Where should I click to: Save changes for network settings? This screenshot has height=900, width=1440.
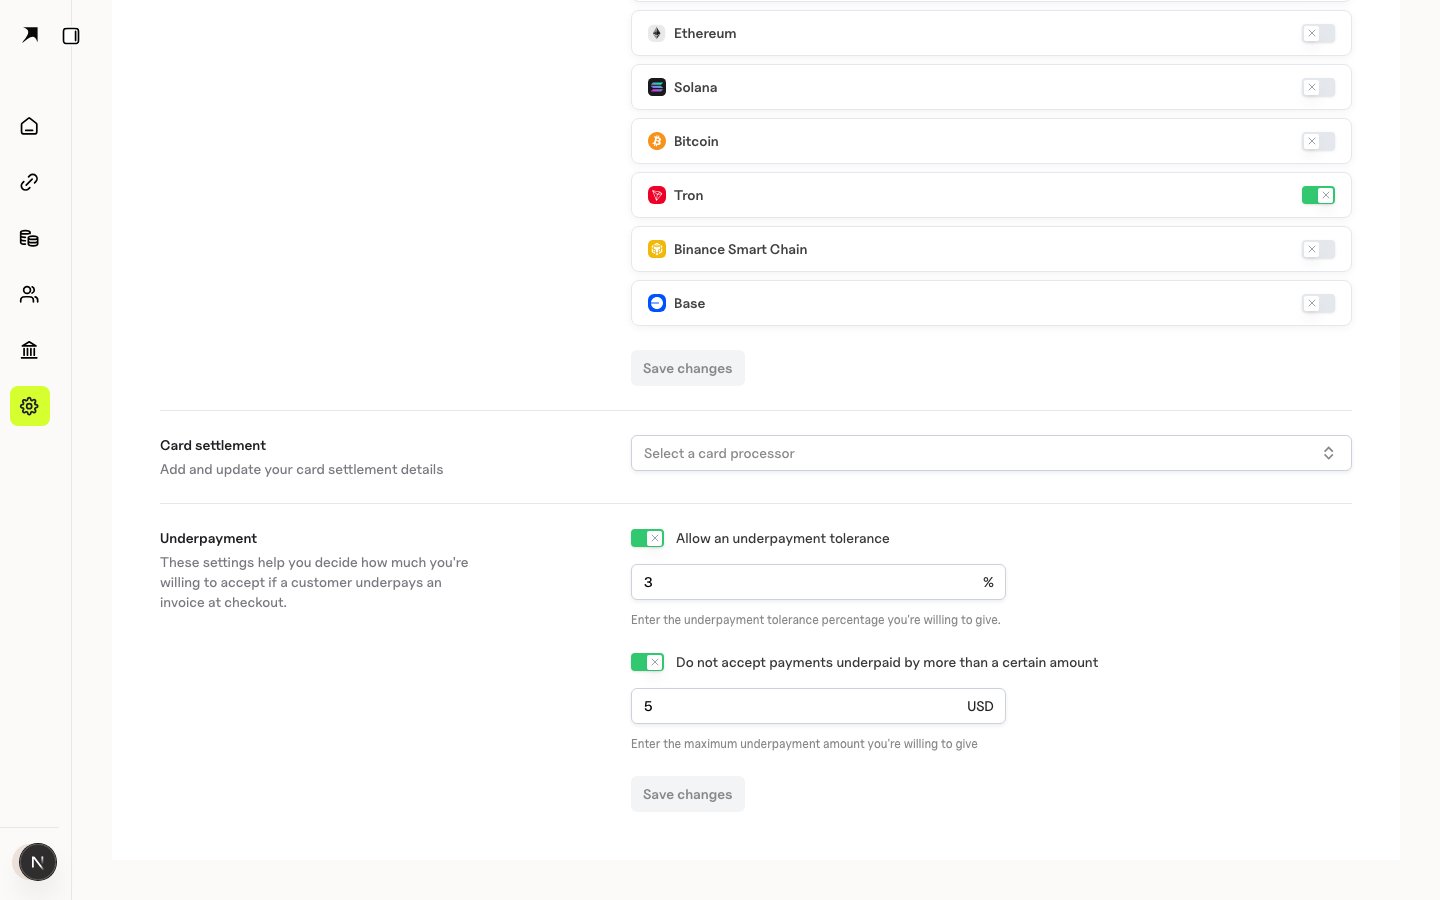tap(688, 368)
